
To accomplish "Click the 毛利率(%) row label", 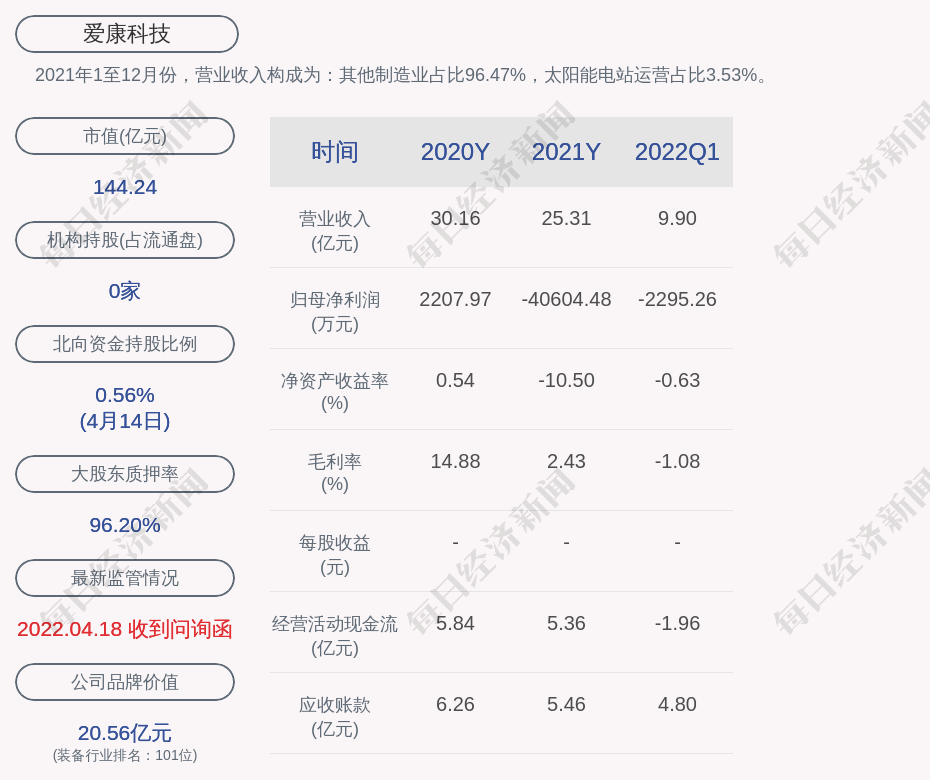I will tap(335, 473).
